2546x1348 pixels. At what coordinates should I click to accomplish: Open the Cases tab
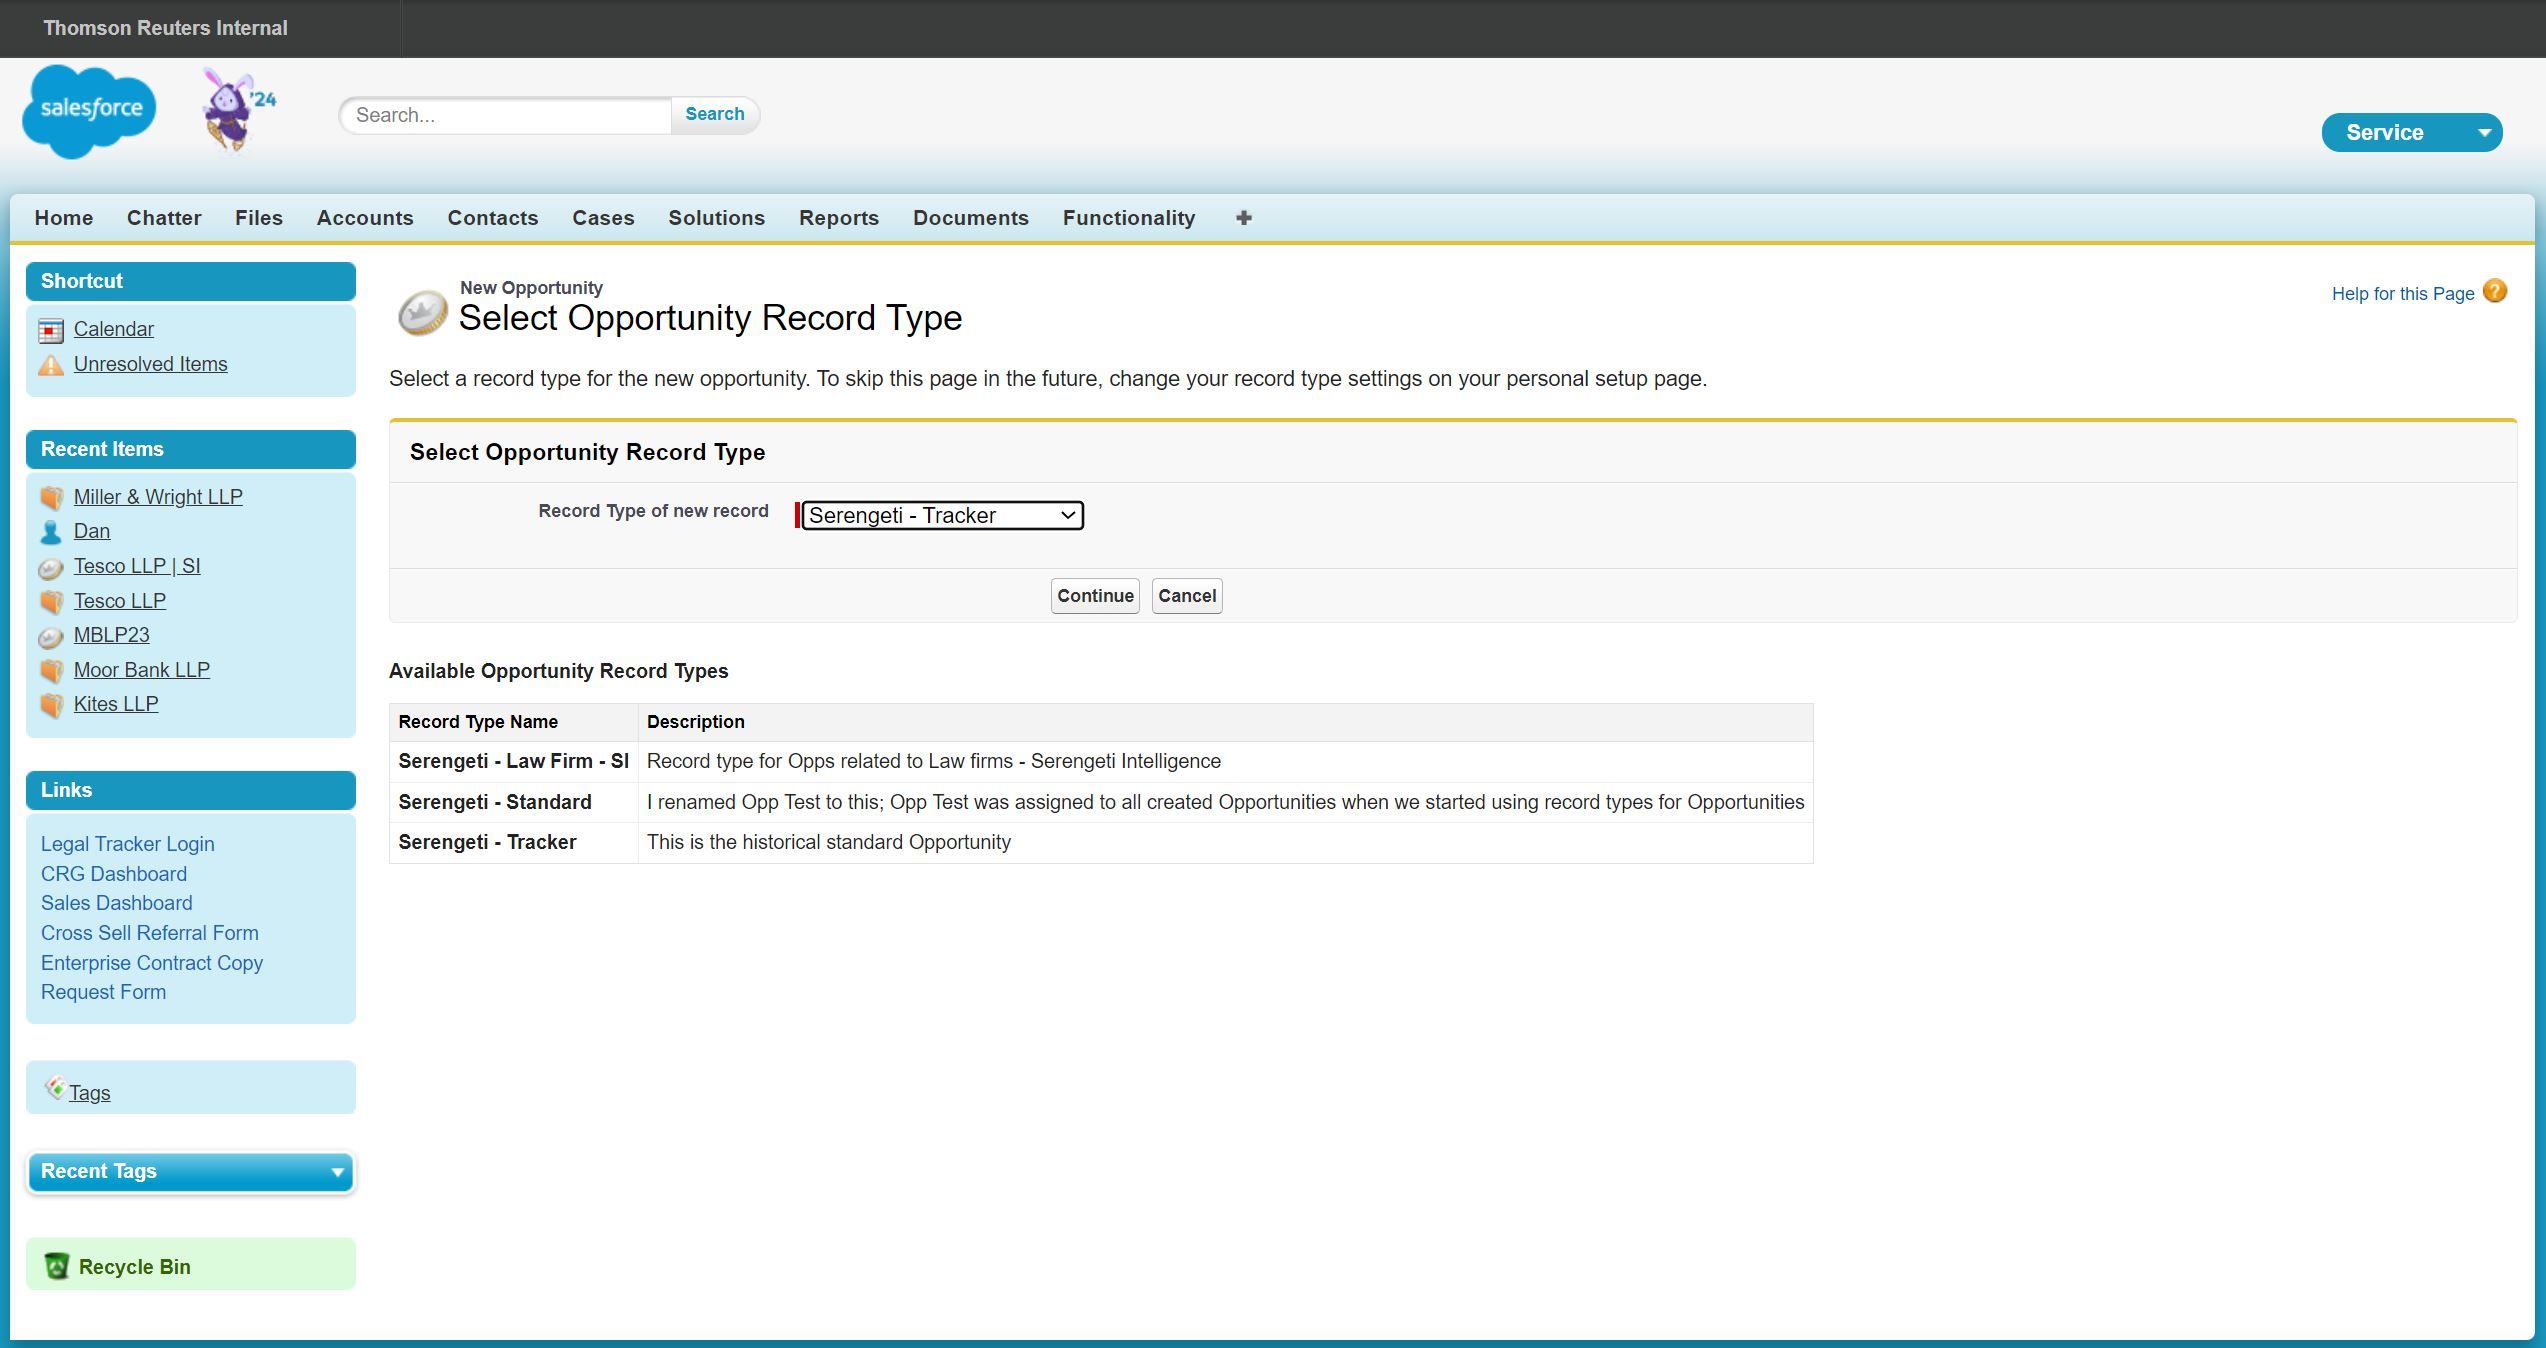coord(603,218)
